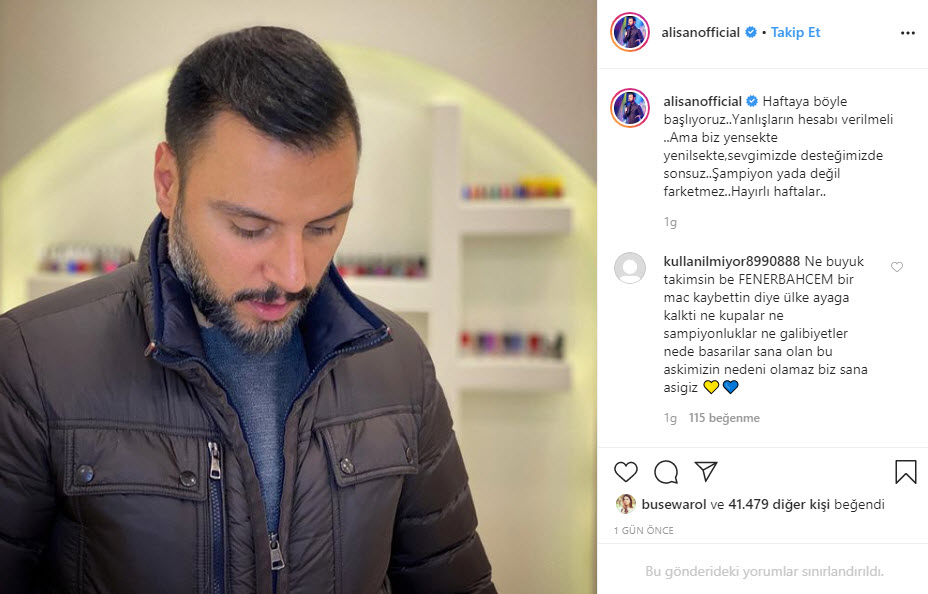Click the post photo of man
928x594 pixels.
(x=298, y=297)
